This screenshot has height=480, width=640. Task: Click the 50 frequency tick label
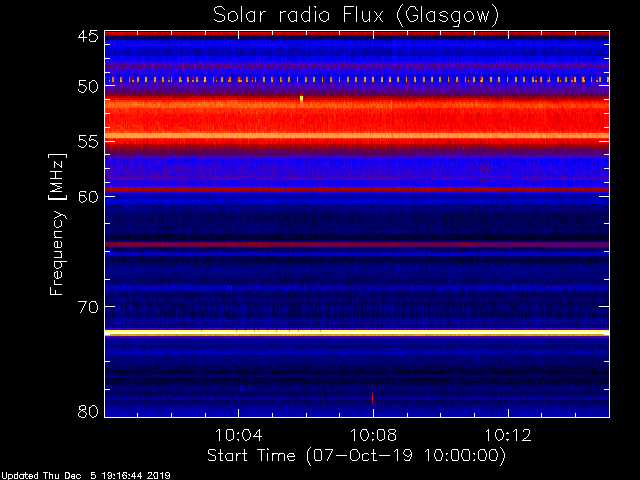click(88, 86)
